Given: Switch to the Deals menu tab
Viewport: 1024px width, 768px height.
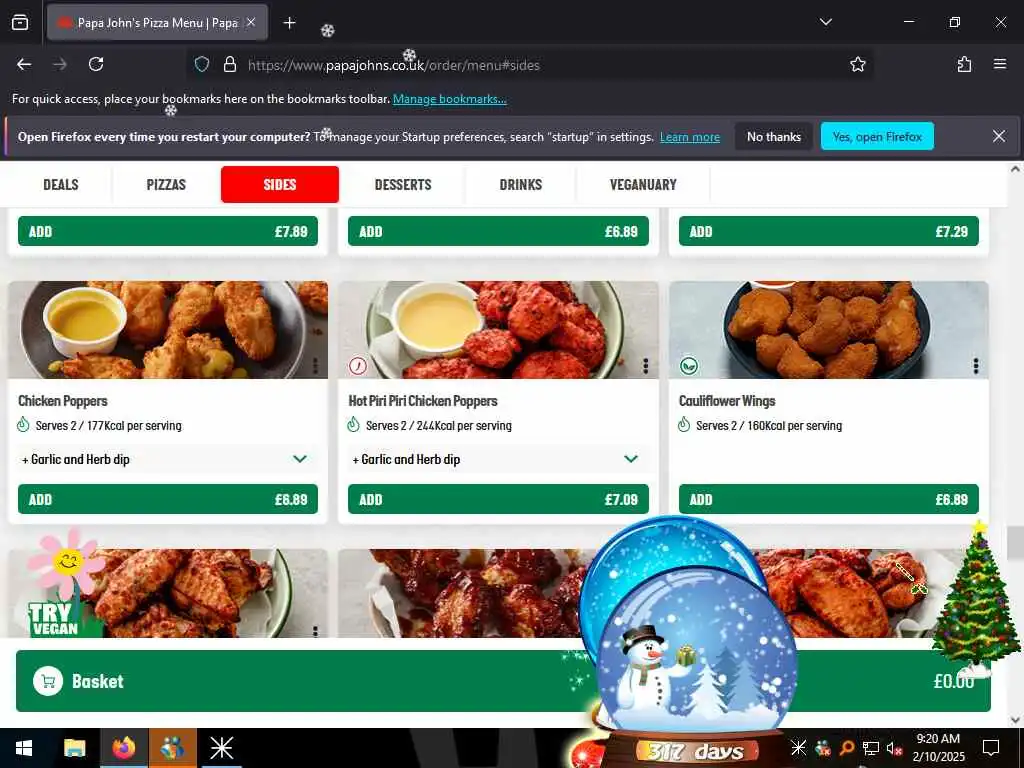Looking at the screenshot, I should click(61, 184).
